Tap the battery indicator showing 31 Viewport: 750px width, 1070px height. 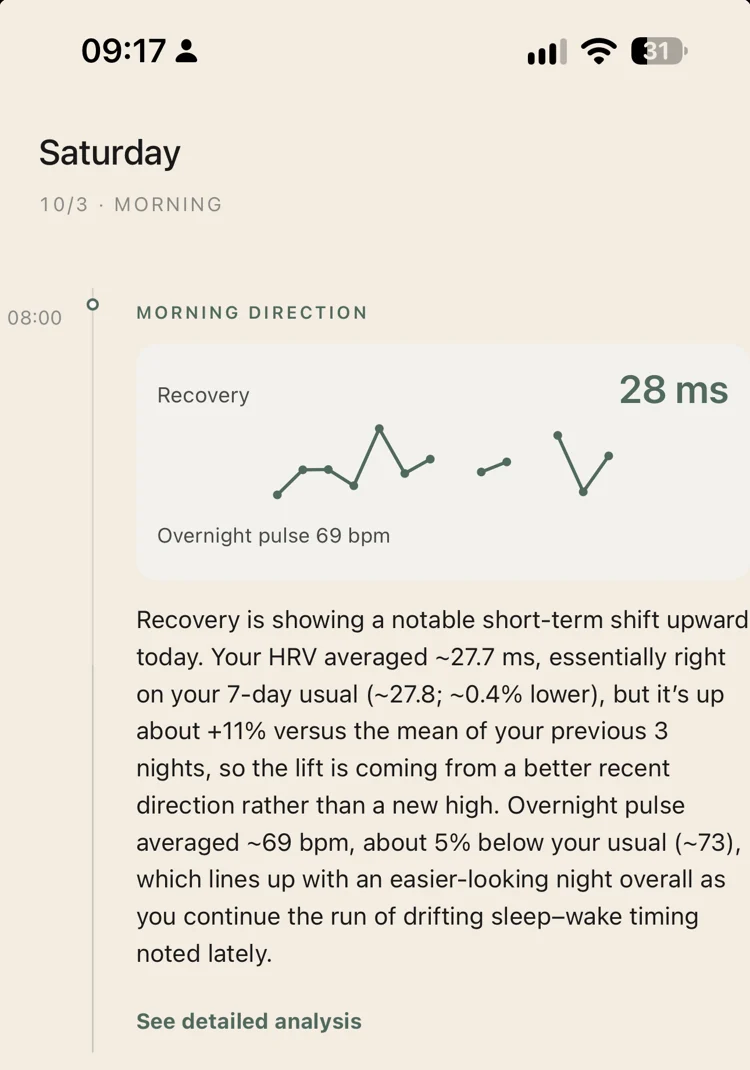[659, 51]
